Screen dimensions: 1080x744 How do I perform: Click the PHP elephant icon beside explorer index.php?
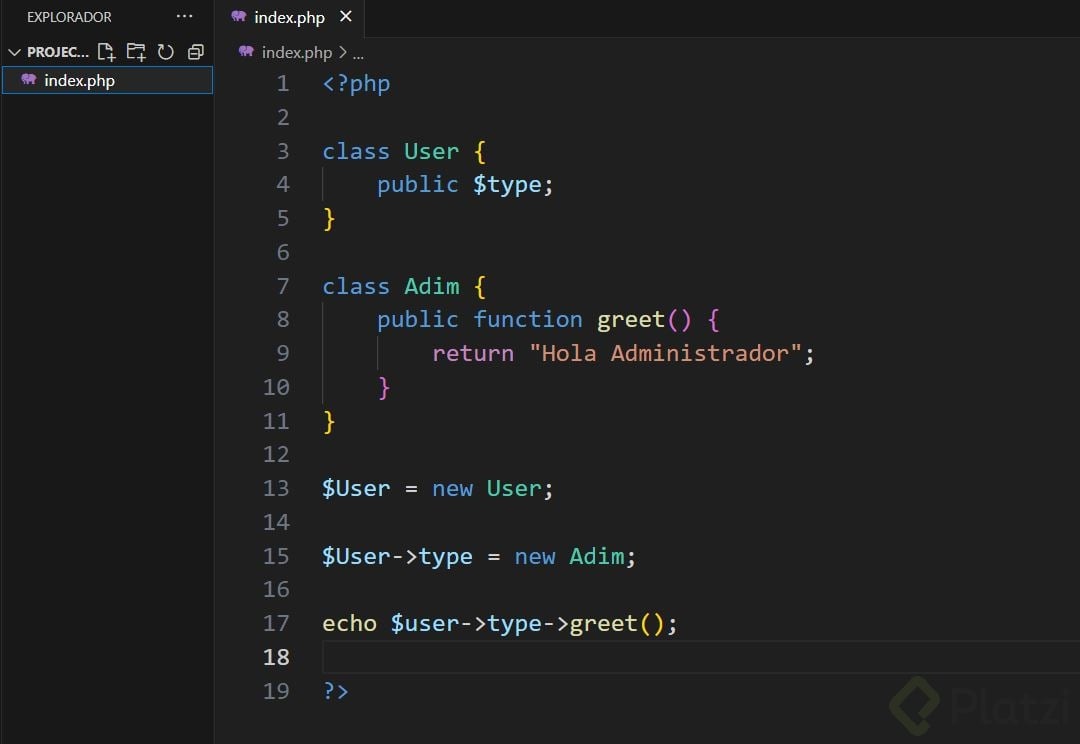(28, 79)
